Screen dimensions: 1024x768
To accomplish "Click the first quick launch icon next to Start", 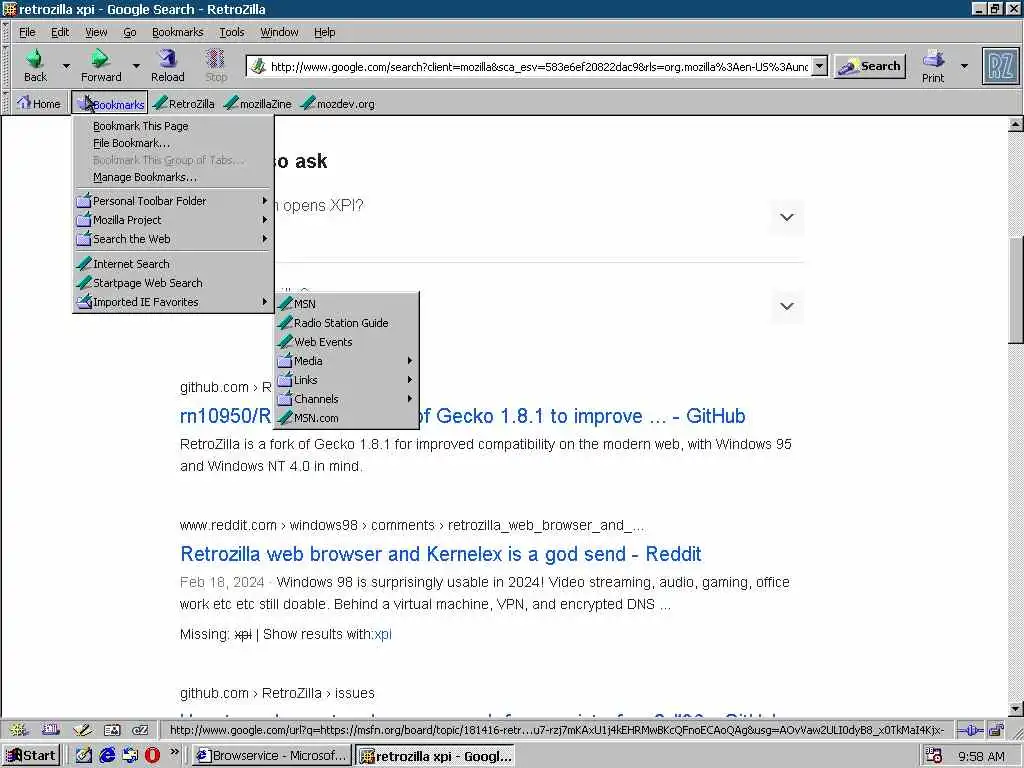I will tap(84, 756).
